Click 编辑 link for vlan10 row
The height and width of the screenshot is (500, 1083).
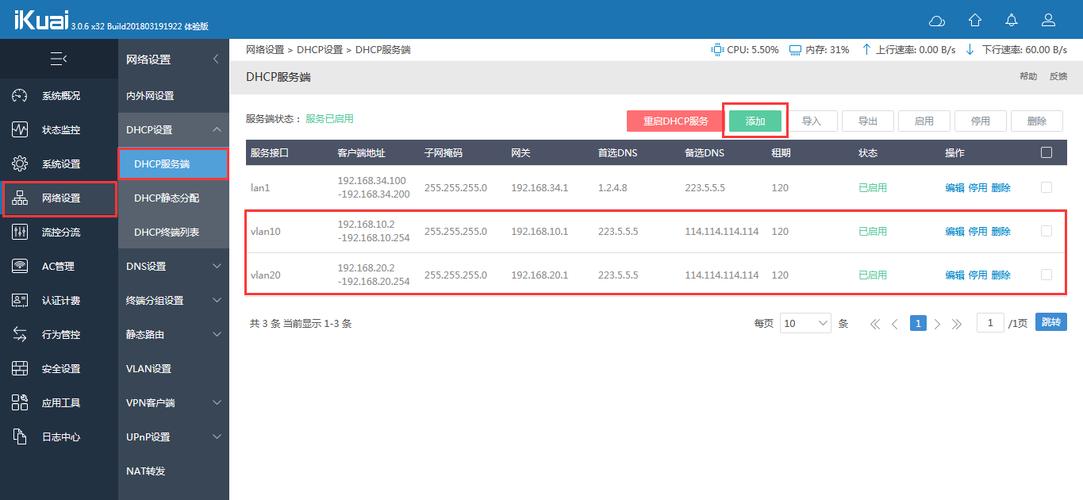tap(954, 231)
